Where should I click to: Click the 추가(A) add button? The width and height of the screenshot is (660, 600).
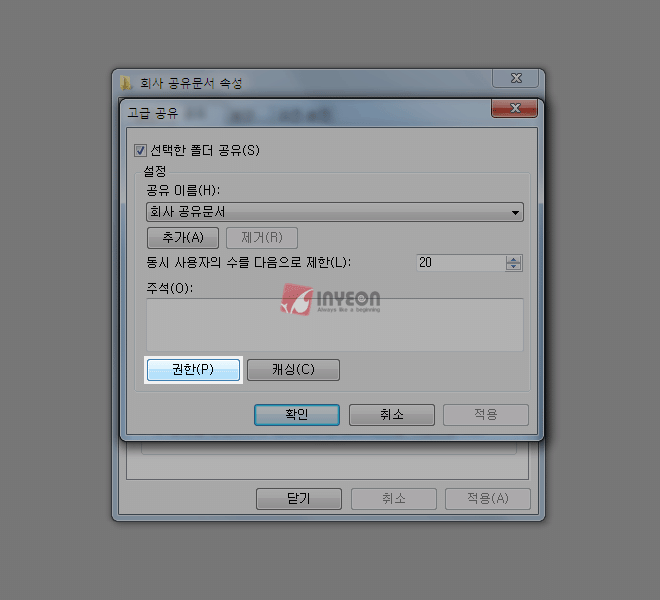pyautogui.click(x=183, y=238)
